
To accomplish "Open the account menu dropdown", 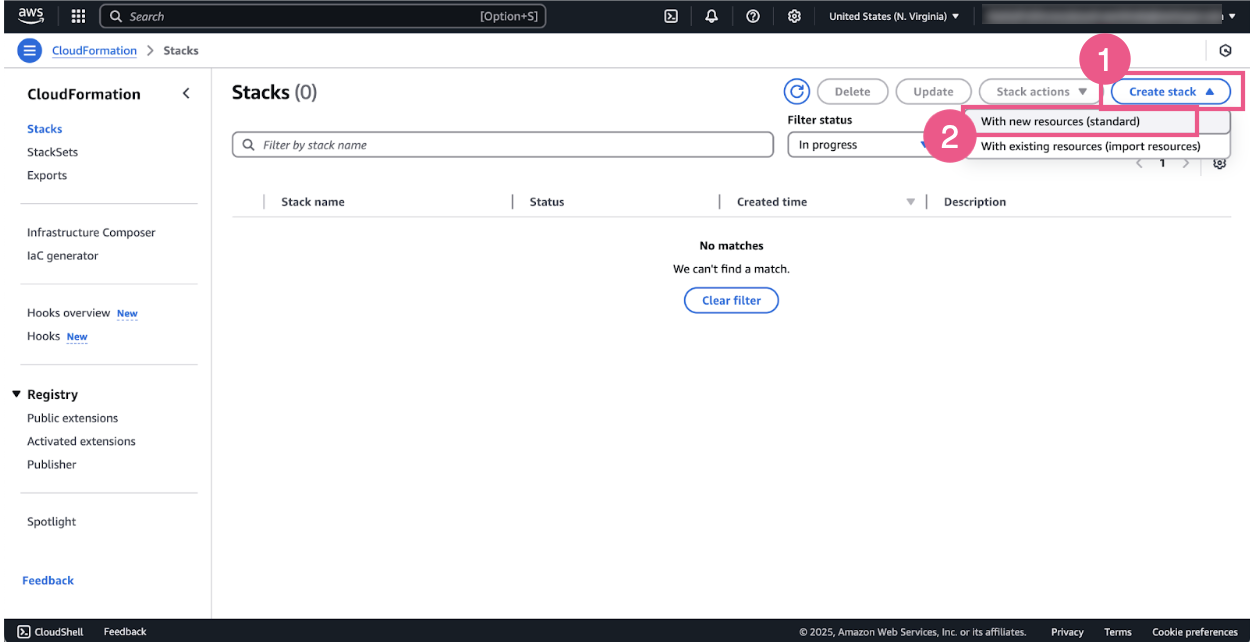I will [x=1108, y=16].
